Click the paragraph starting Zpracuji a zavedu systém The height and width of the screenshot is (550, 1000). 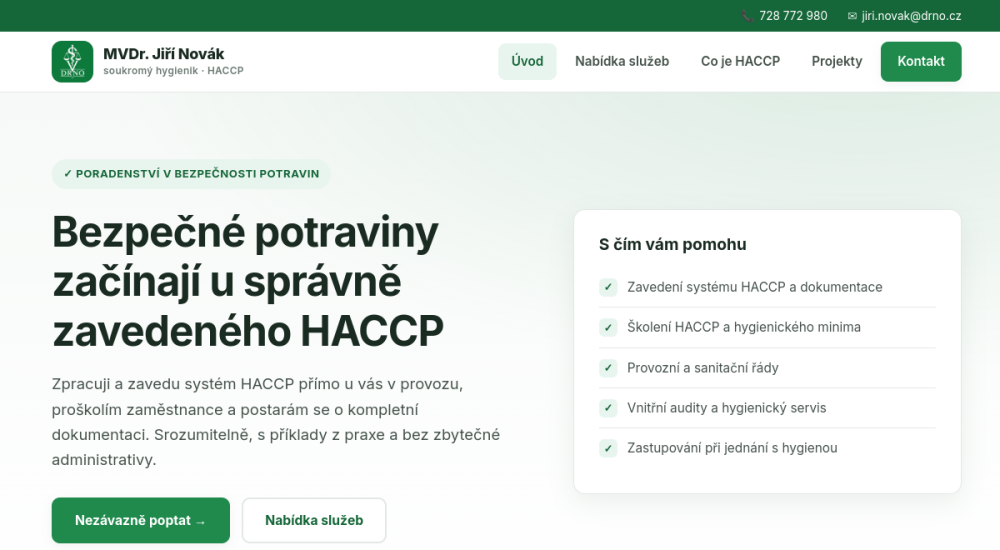(x=276, y=422)
